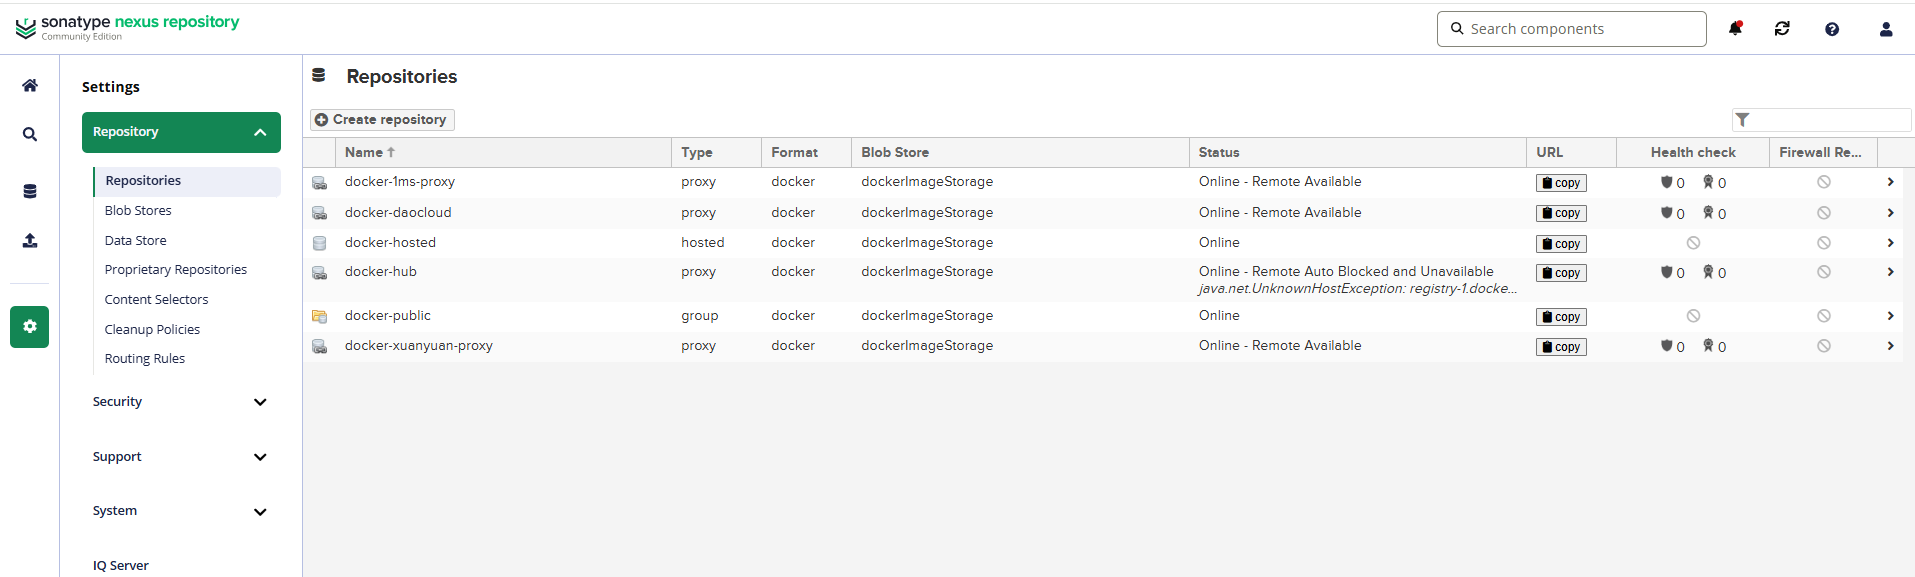Viewport: 1915px width, 577px height.
Task: Sort by the Blob Store column header
Action: [1020, 153]
